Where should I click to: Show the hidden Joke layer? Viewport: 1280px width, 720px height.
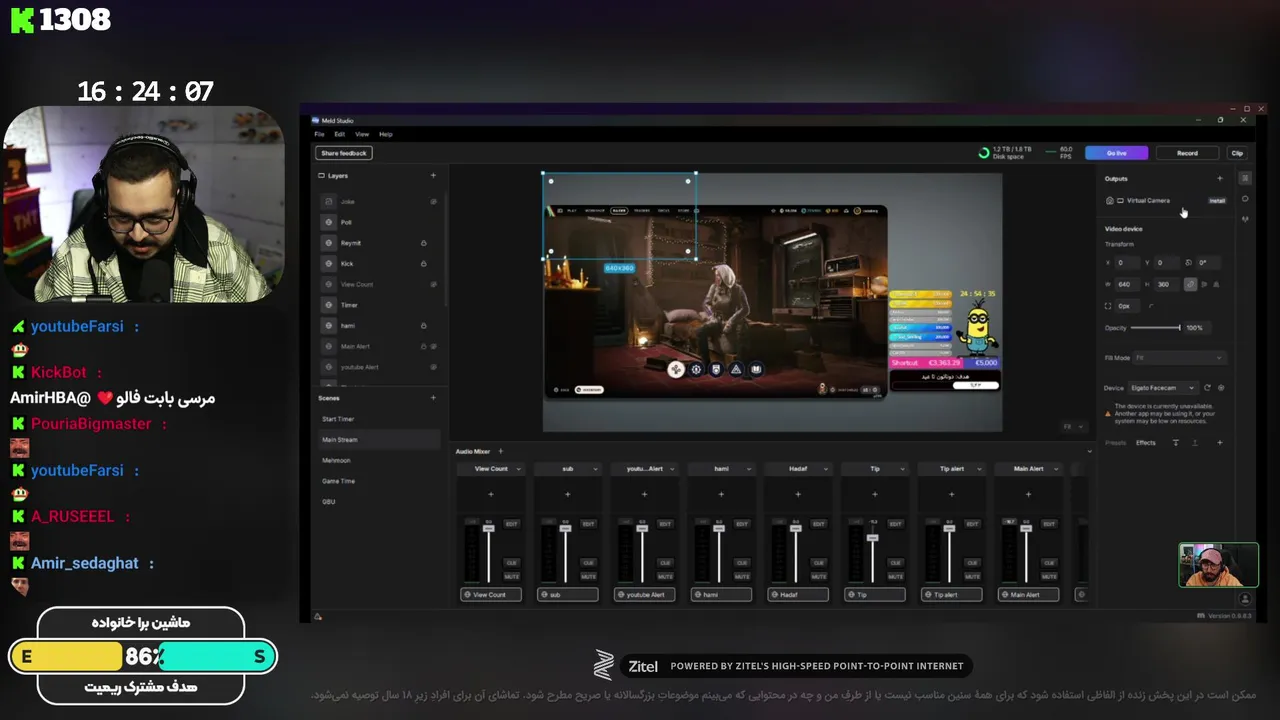tap(433, 201)
